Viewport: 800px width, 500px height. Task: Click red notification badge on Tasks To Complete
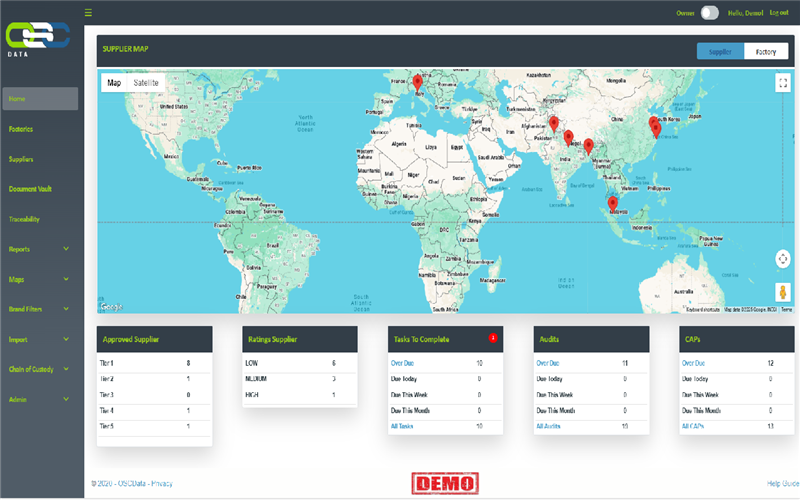493,338
